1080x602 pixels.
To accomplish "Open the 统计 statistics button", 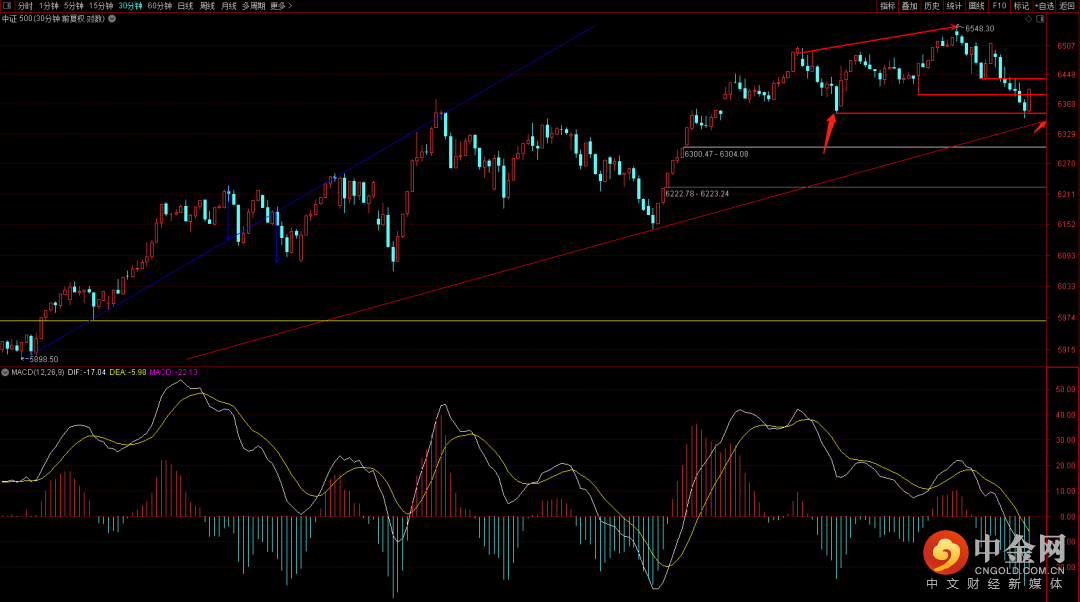I will pyautogui.click(x=954, y=6).
